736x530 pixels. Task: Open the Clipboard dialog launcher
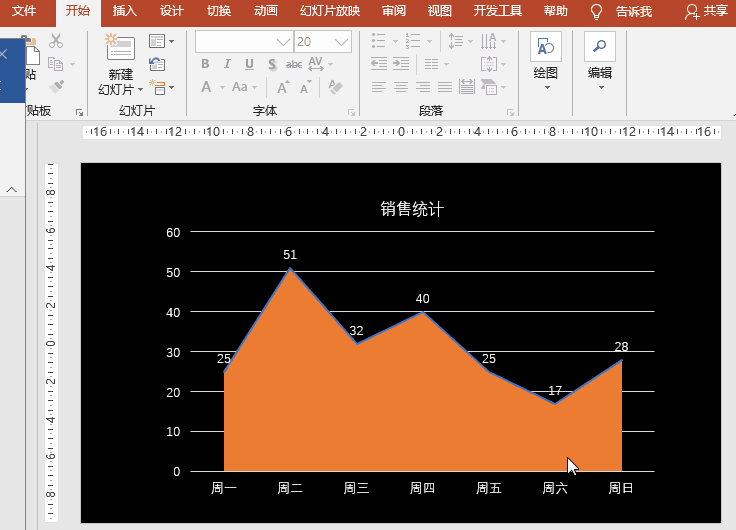(x=79, y=112)
